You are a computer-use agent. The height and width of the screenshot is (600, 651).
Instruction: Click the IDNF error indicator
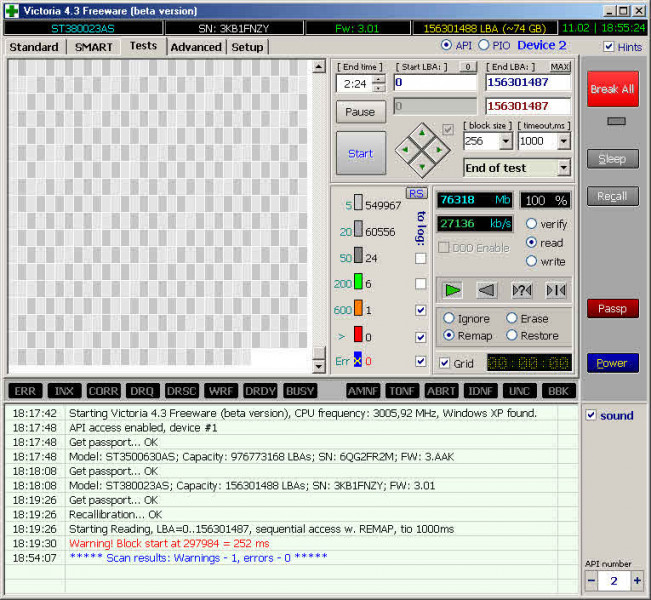coord(480,391)
